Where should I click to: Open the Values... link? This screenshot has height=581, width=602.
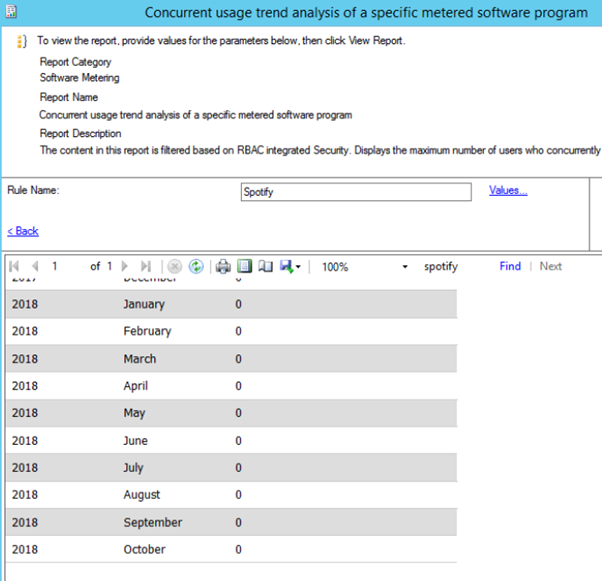[x=508, y=190]
